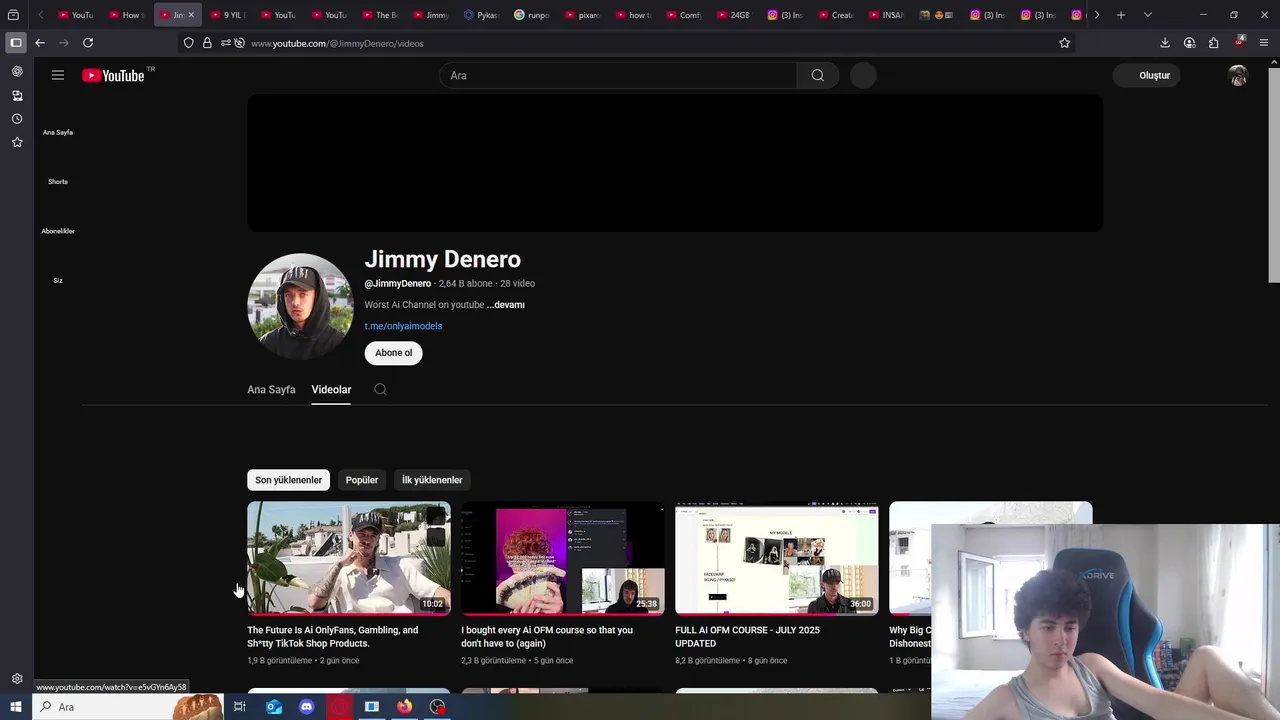The width and height of the screenshot is (1280, 720).
Task: Open the account avatar menu on YouTube
Action: coord(1238,75)
